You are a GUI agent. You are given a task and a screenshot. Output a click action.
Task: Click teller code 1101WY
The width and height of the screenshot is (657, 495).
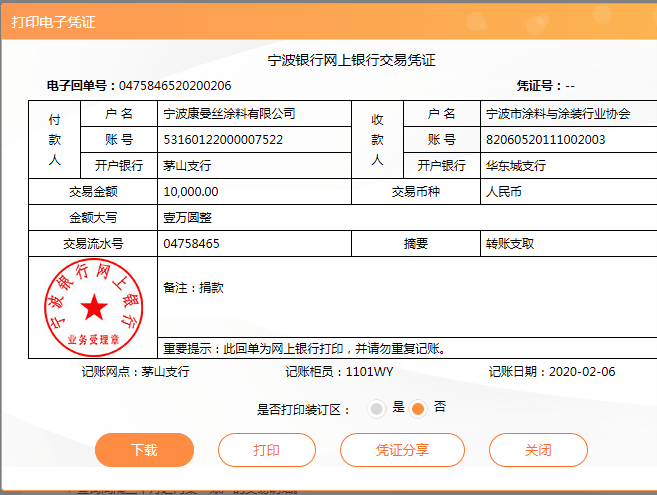[x=369, y=371]
